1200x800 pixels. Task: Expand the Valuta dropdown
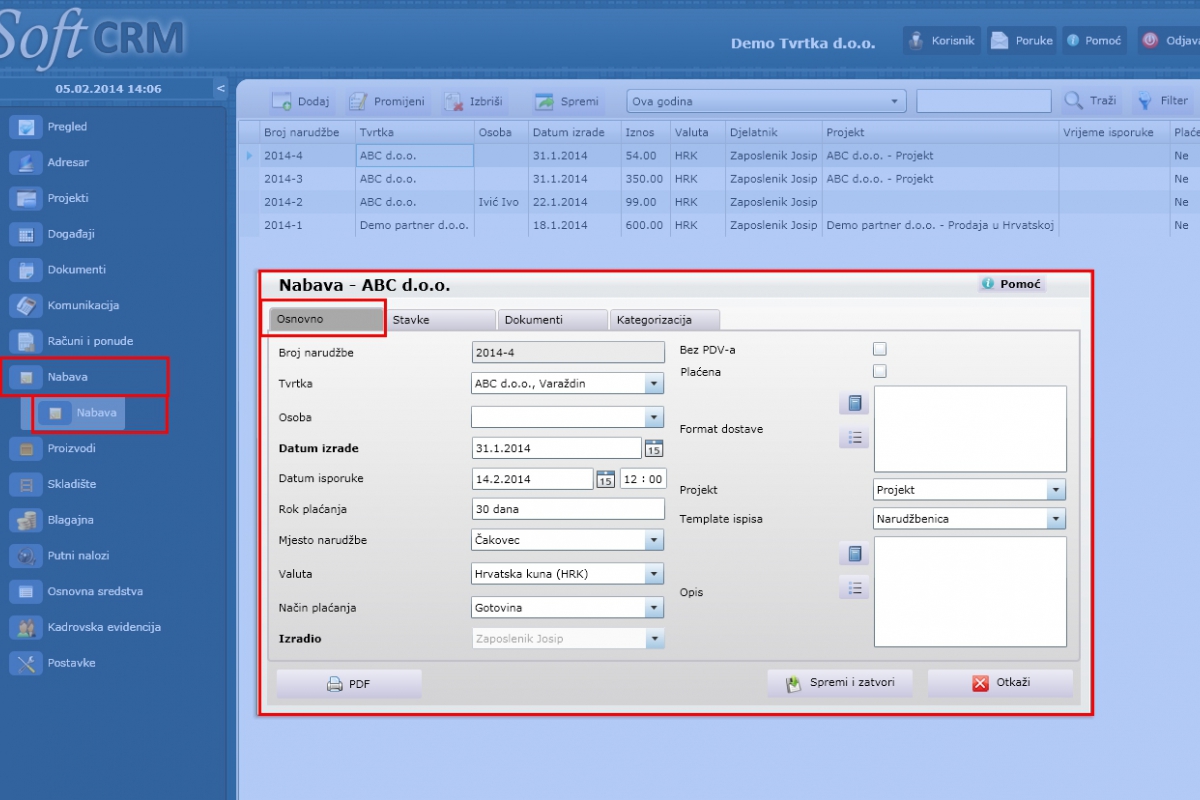654,574
